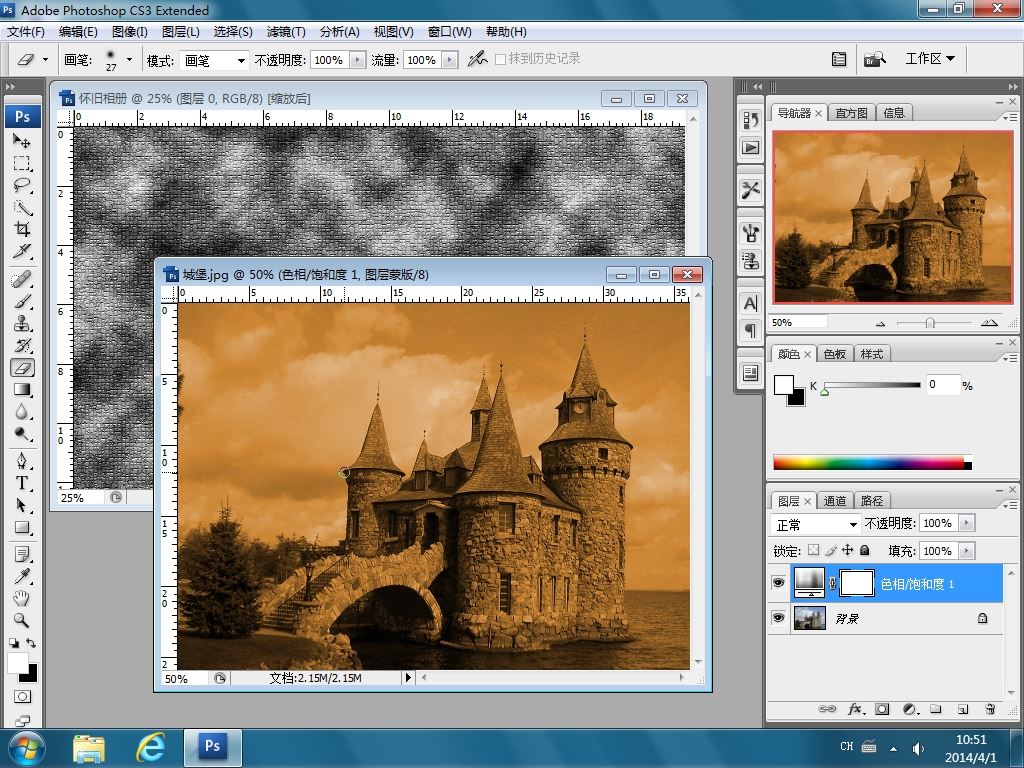Select the Lasso tool
Image resolution: width=1024 pixels, height=768 pixels.
pos(22,185)
